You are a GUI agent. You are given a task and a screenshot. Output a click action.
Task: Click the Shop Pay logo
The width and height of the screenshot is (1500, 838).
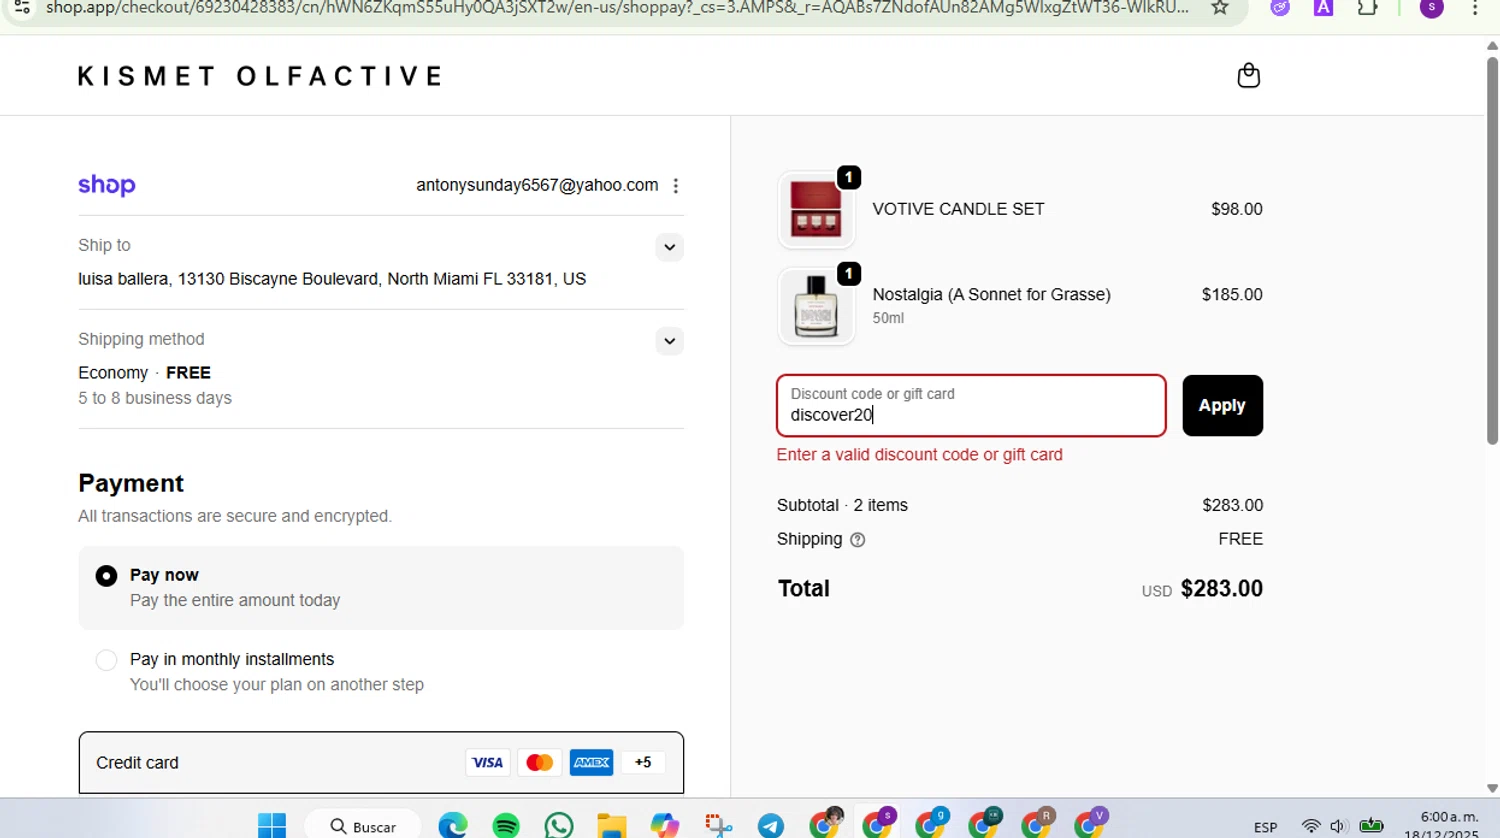pyautogui.click(x=107, y=185)
